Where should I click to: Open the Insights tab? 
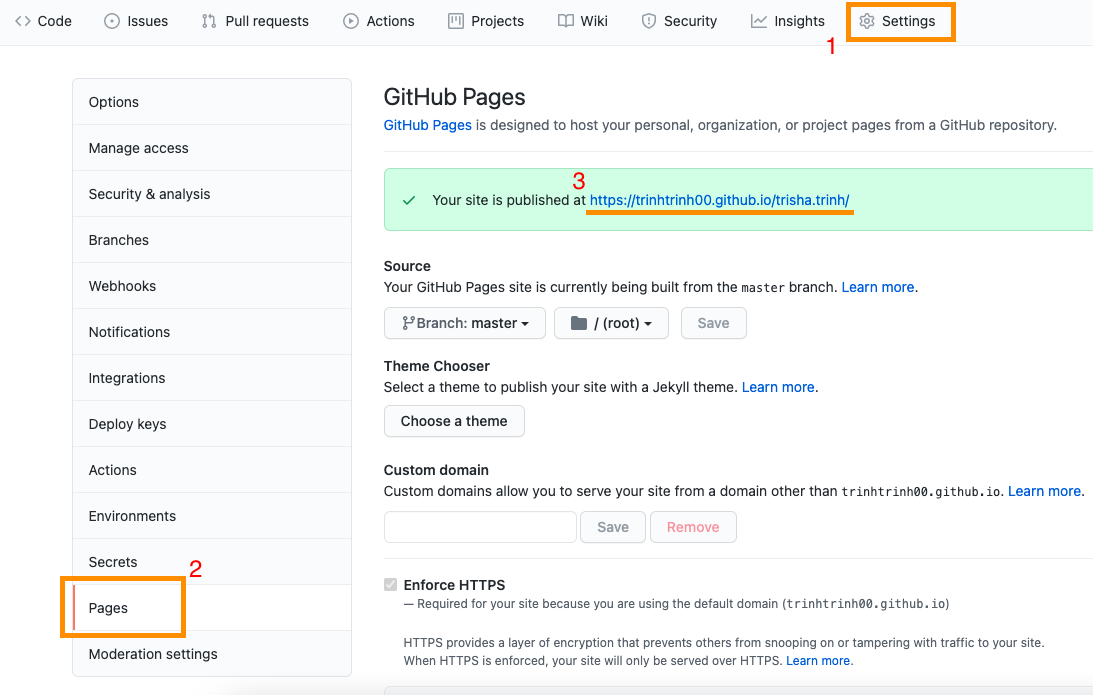point(788,21)
